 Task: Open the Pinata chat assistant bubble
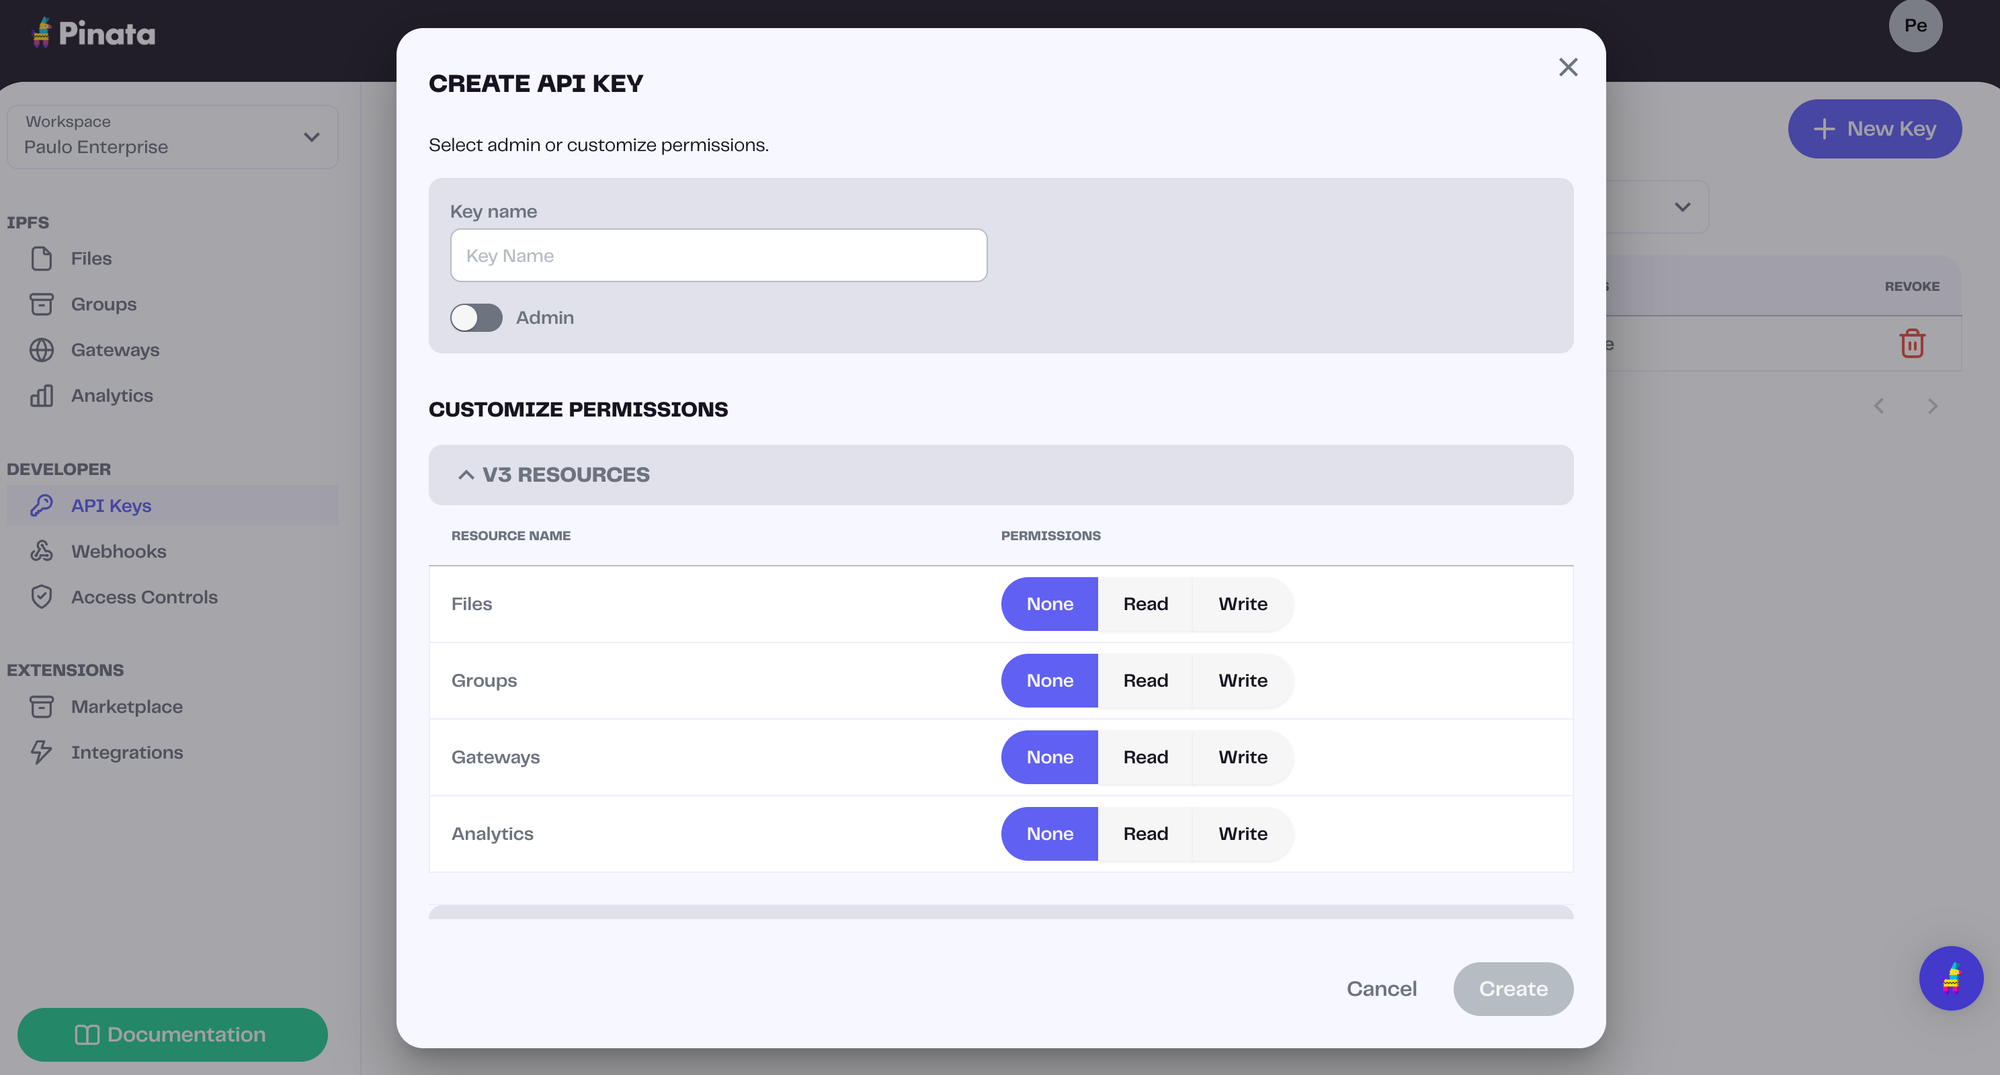click(x=1950, y=978)
